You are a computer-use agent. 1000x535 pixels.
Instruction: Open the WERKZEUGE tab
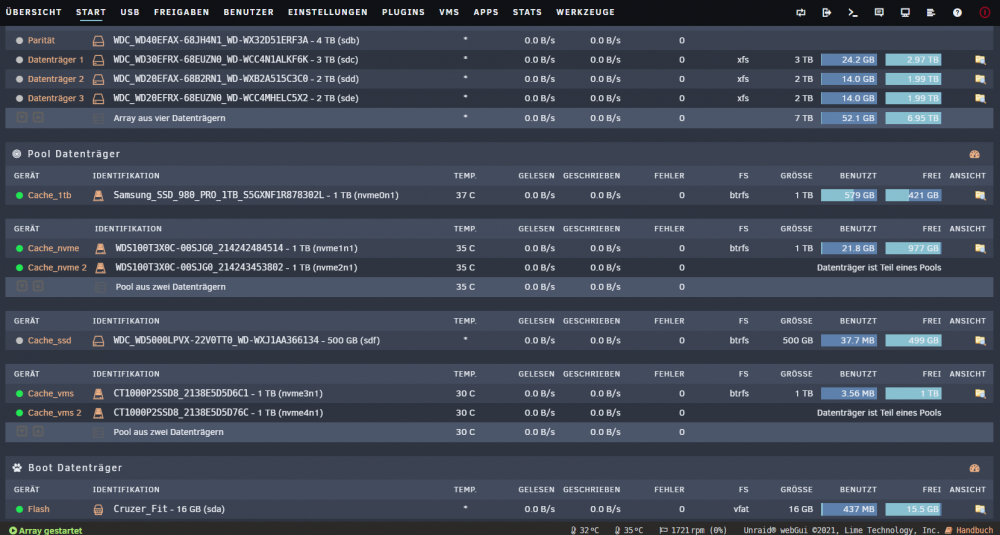click(585, 12)
